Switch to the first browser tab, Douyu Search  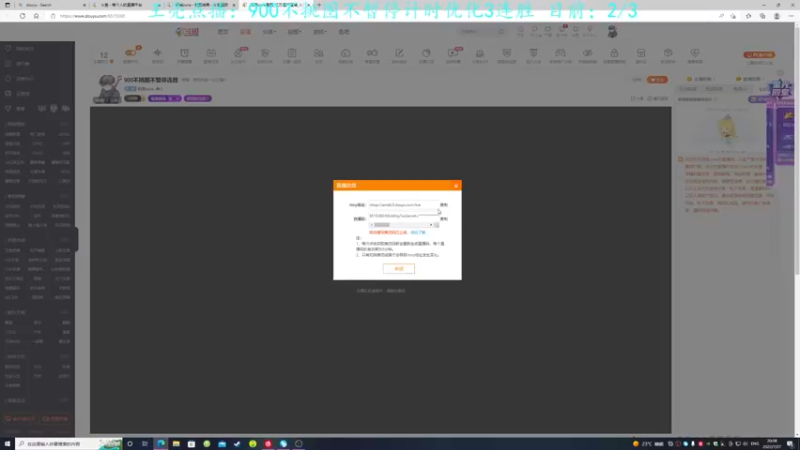pos(51,5)
